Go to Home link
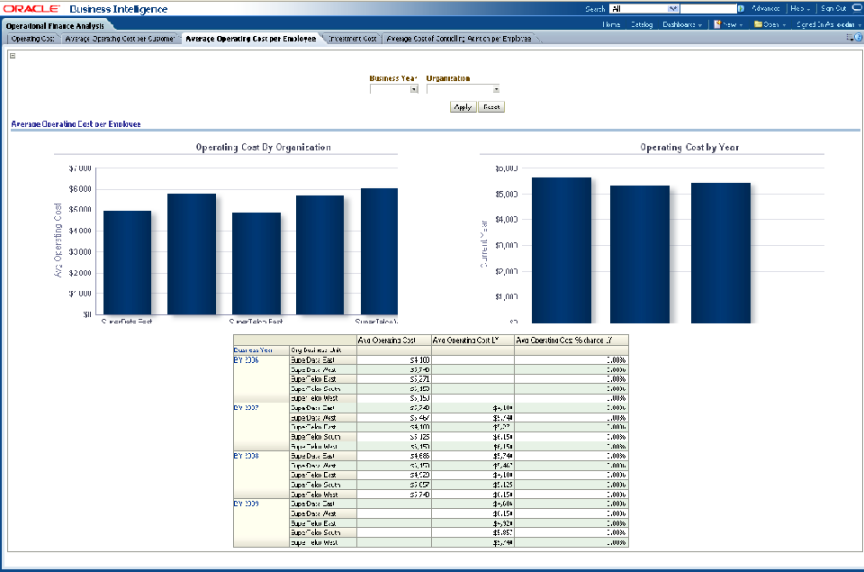The height and width of the screenshot is (572, 864). tap(611, 24)
